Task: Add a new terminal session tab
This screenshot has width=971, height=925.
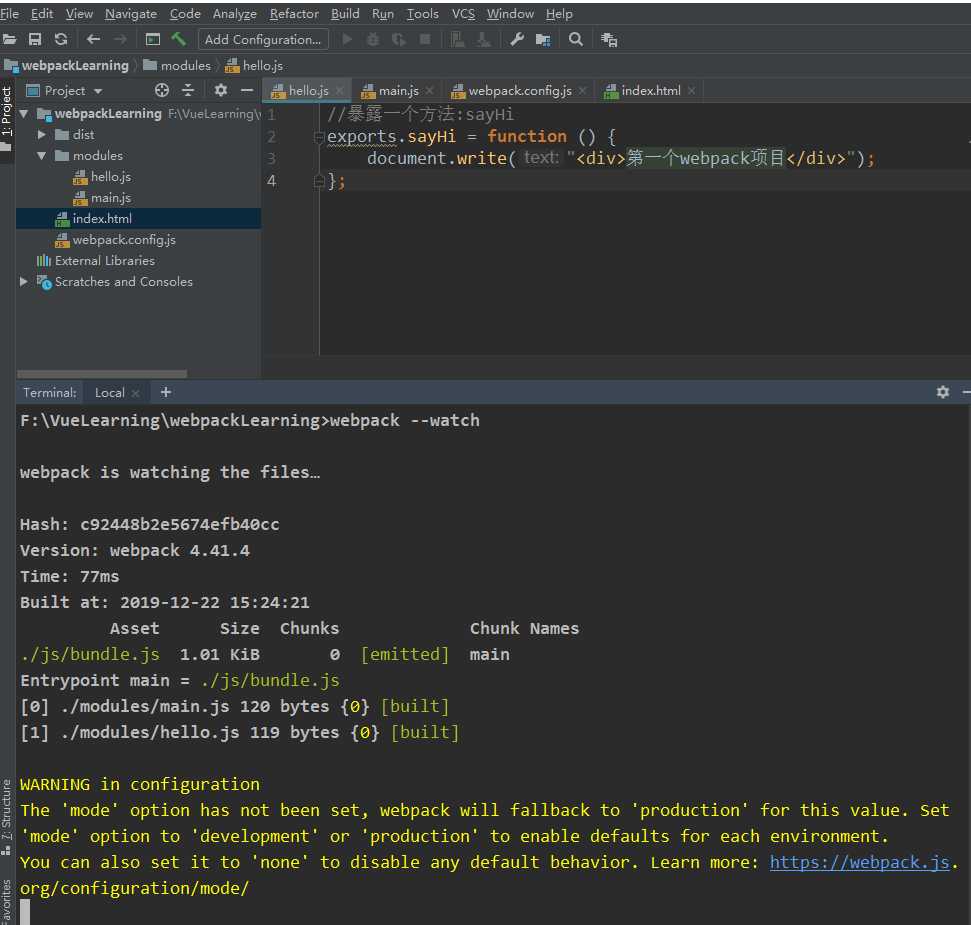Action: tap(165, 392)
